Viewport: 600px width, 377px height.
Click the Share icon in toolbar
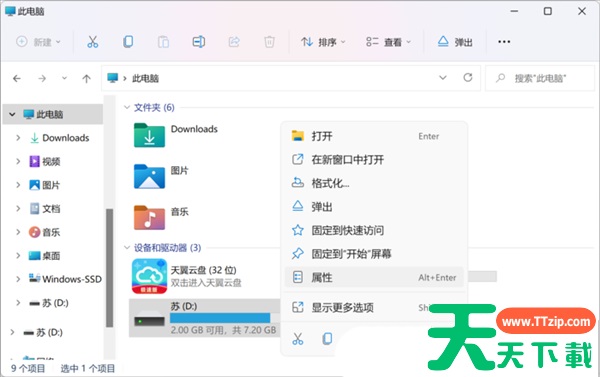coord(234,42)
